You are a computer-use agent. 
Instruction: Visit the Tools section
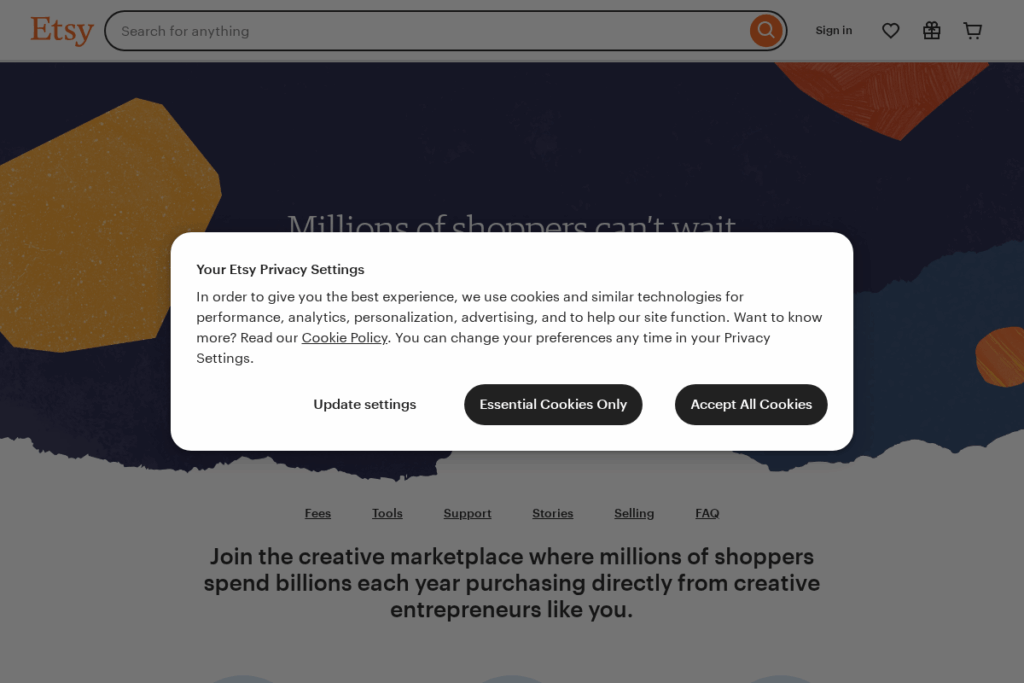point(387,513)
